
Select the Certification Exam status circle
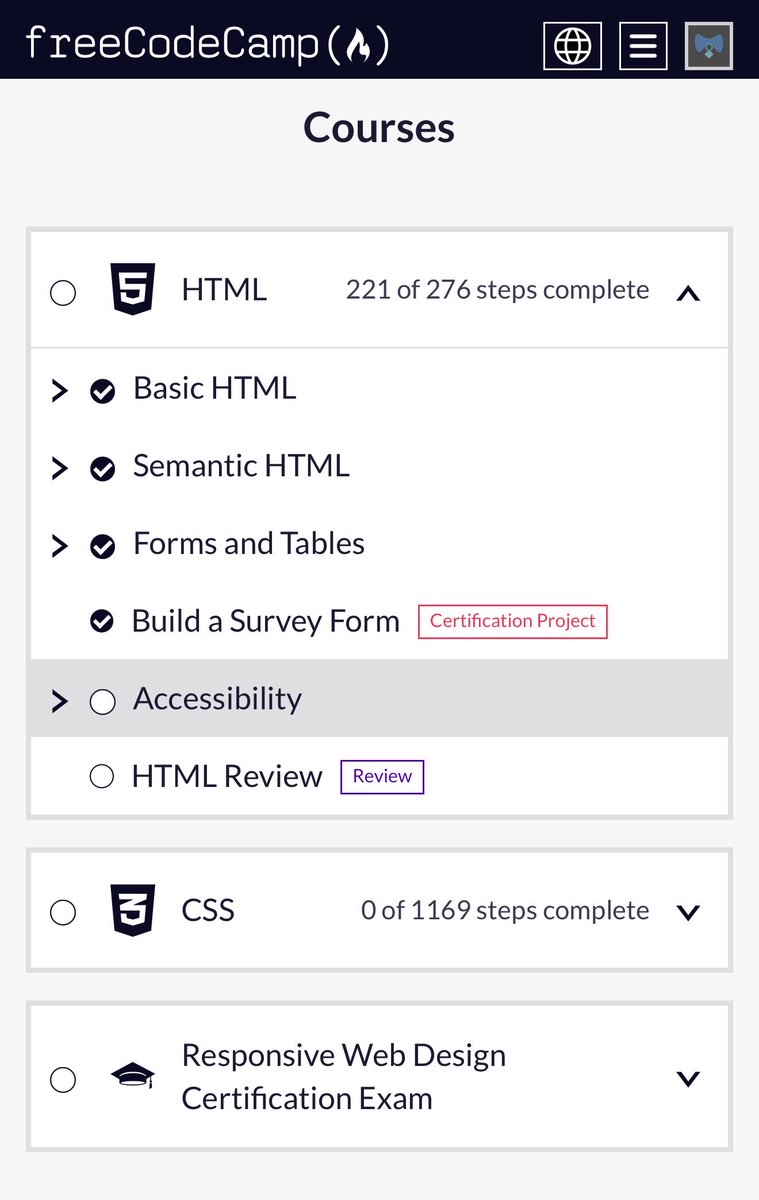tap(63, 1080)
